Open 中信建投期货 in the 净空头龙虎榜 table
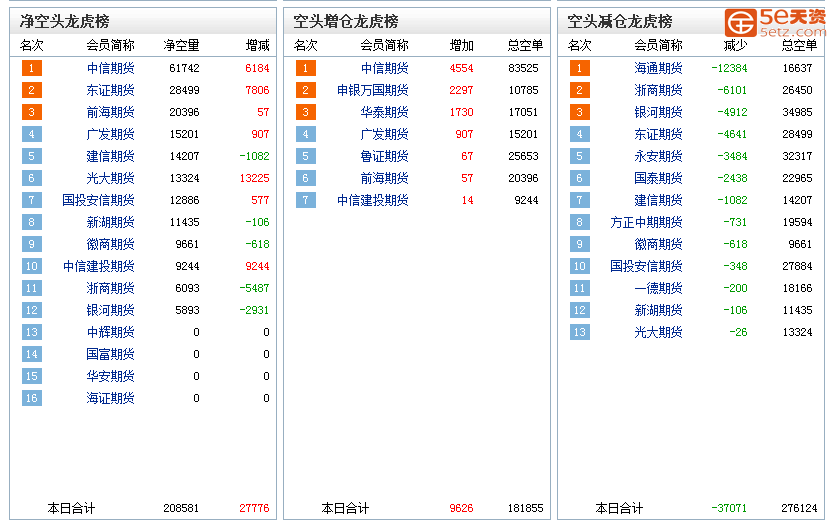832x529 pixels. point(98,266)
